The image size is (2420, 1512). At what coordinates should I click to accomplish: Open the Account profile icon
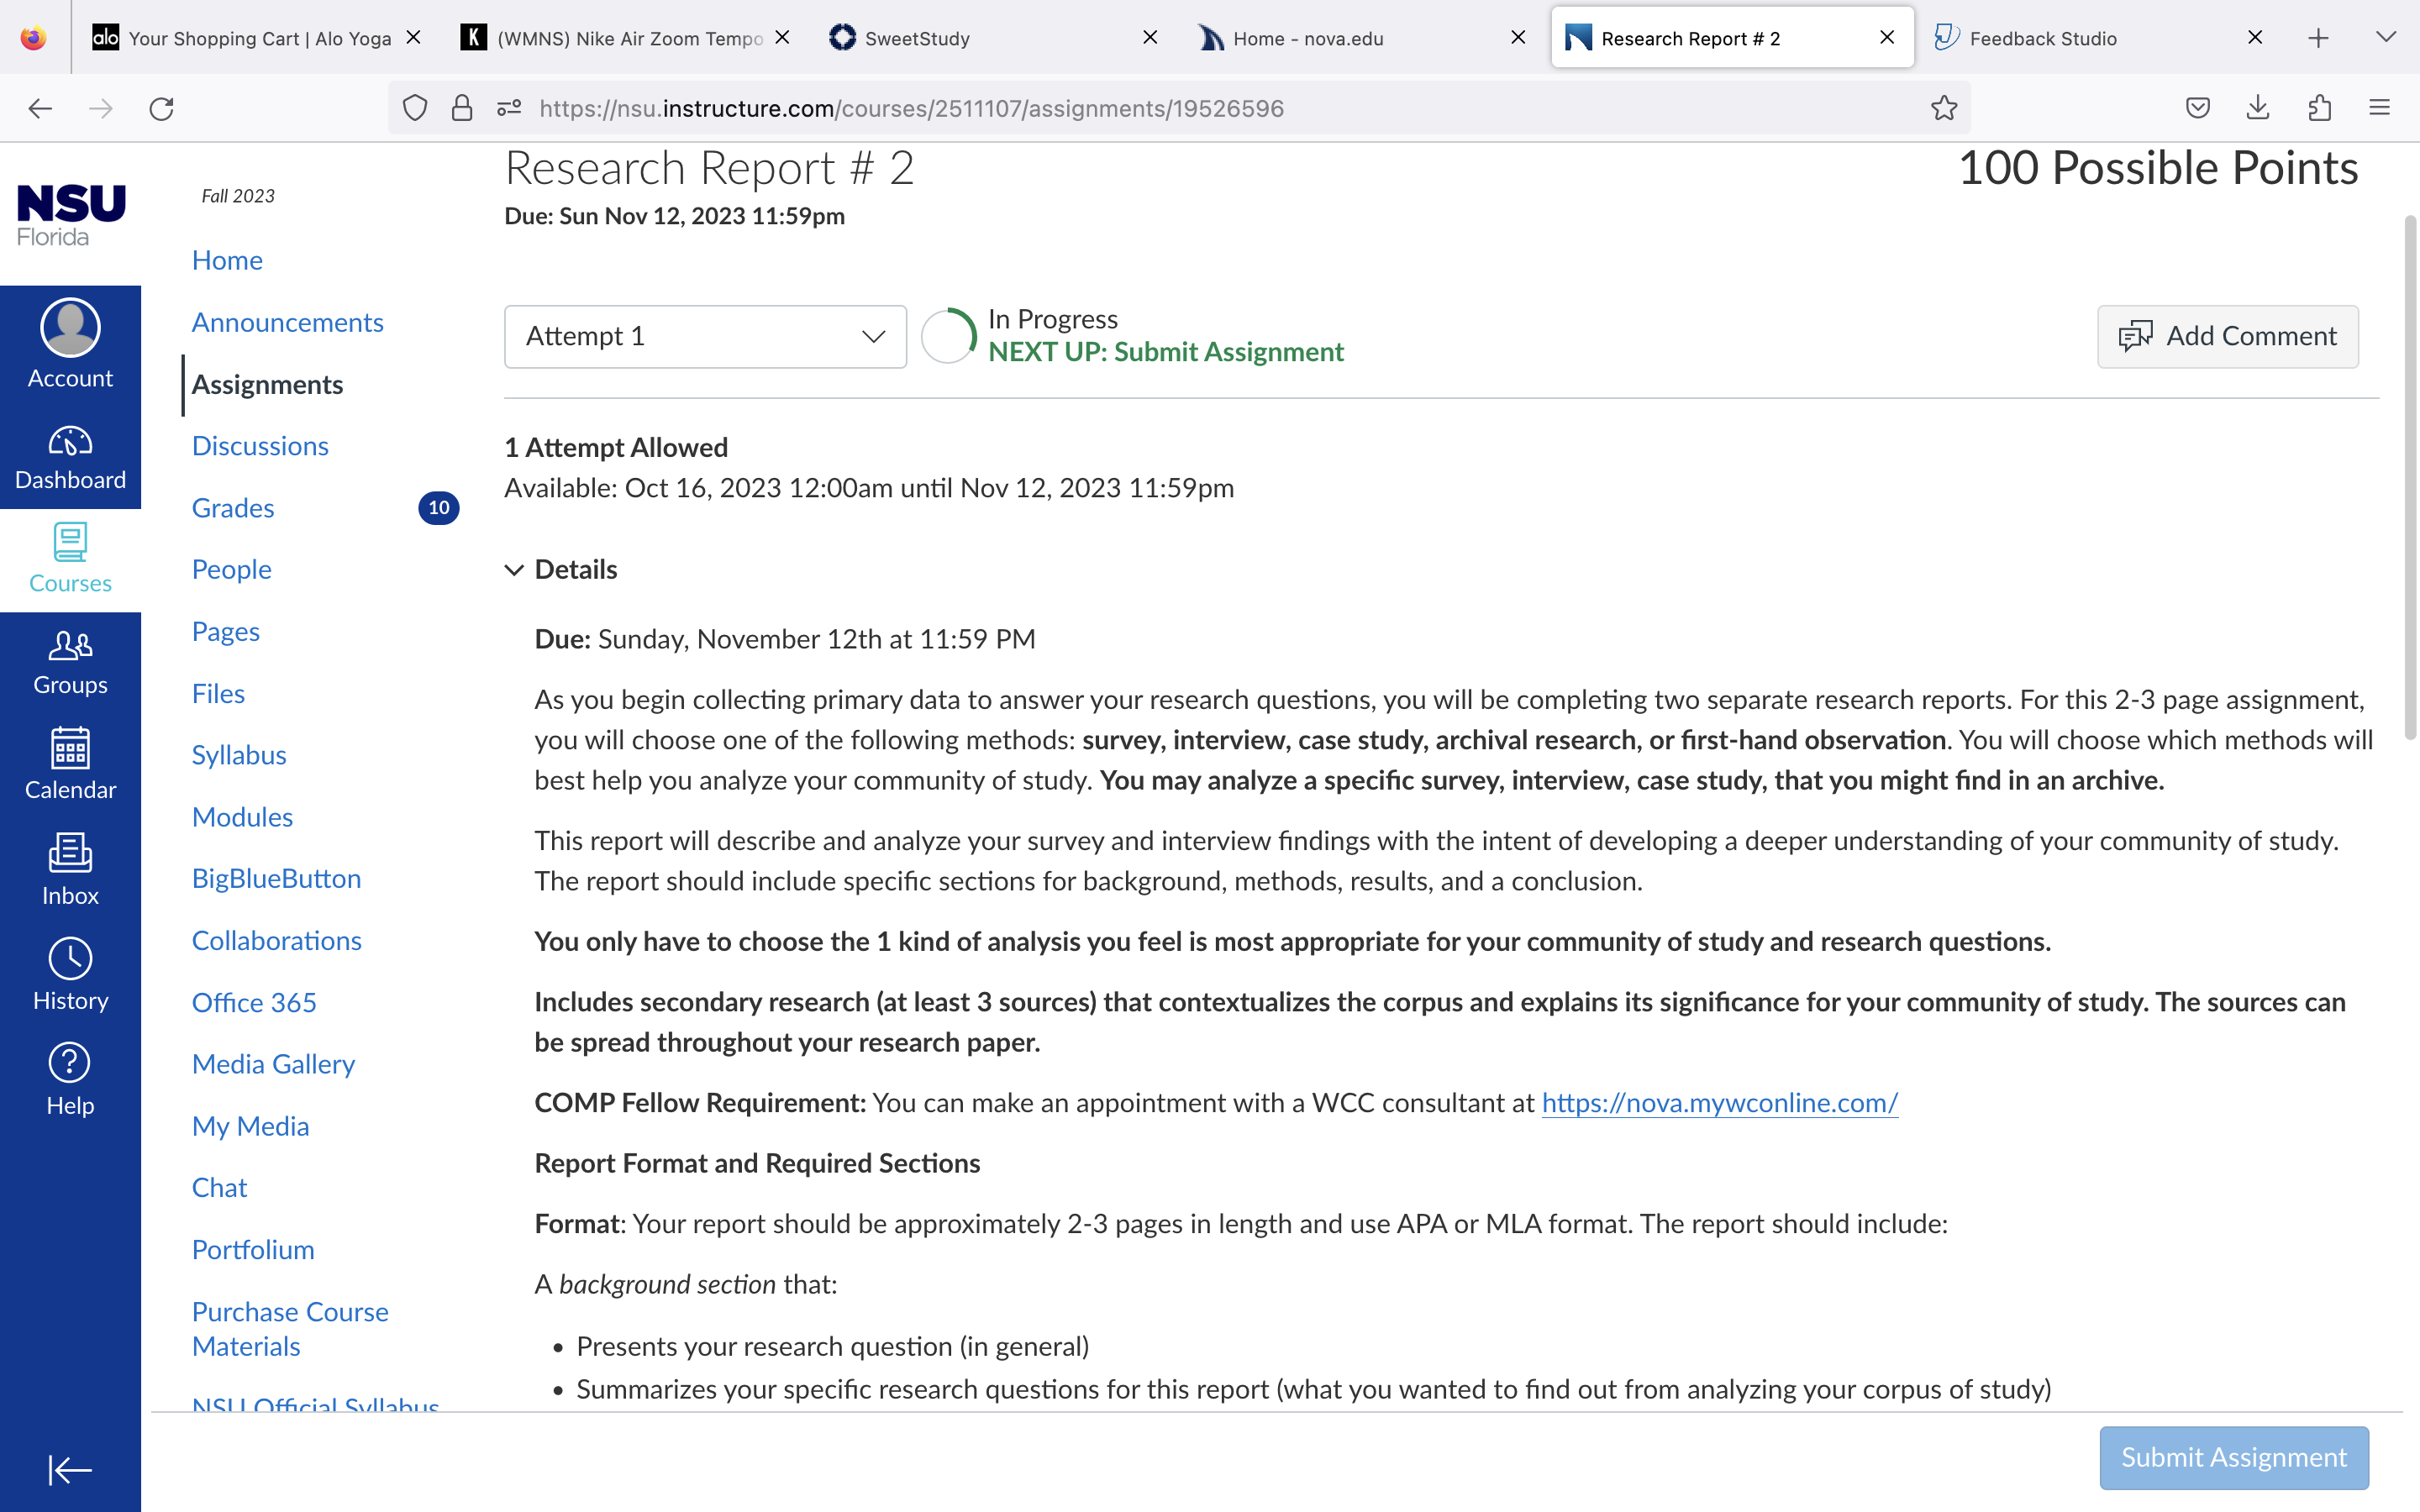[70, 327]
